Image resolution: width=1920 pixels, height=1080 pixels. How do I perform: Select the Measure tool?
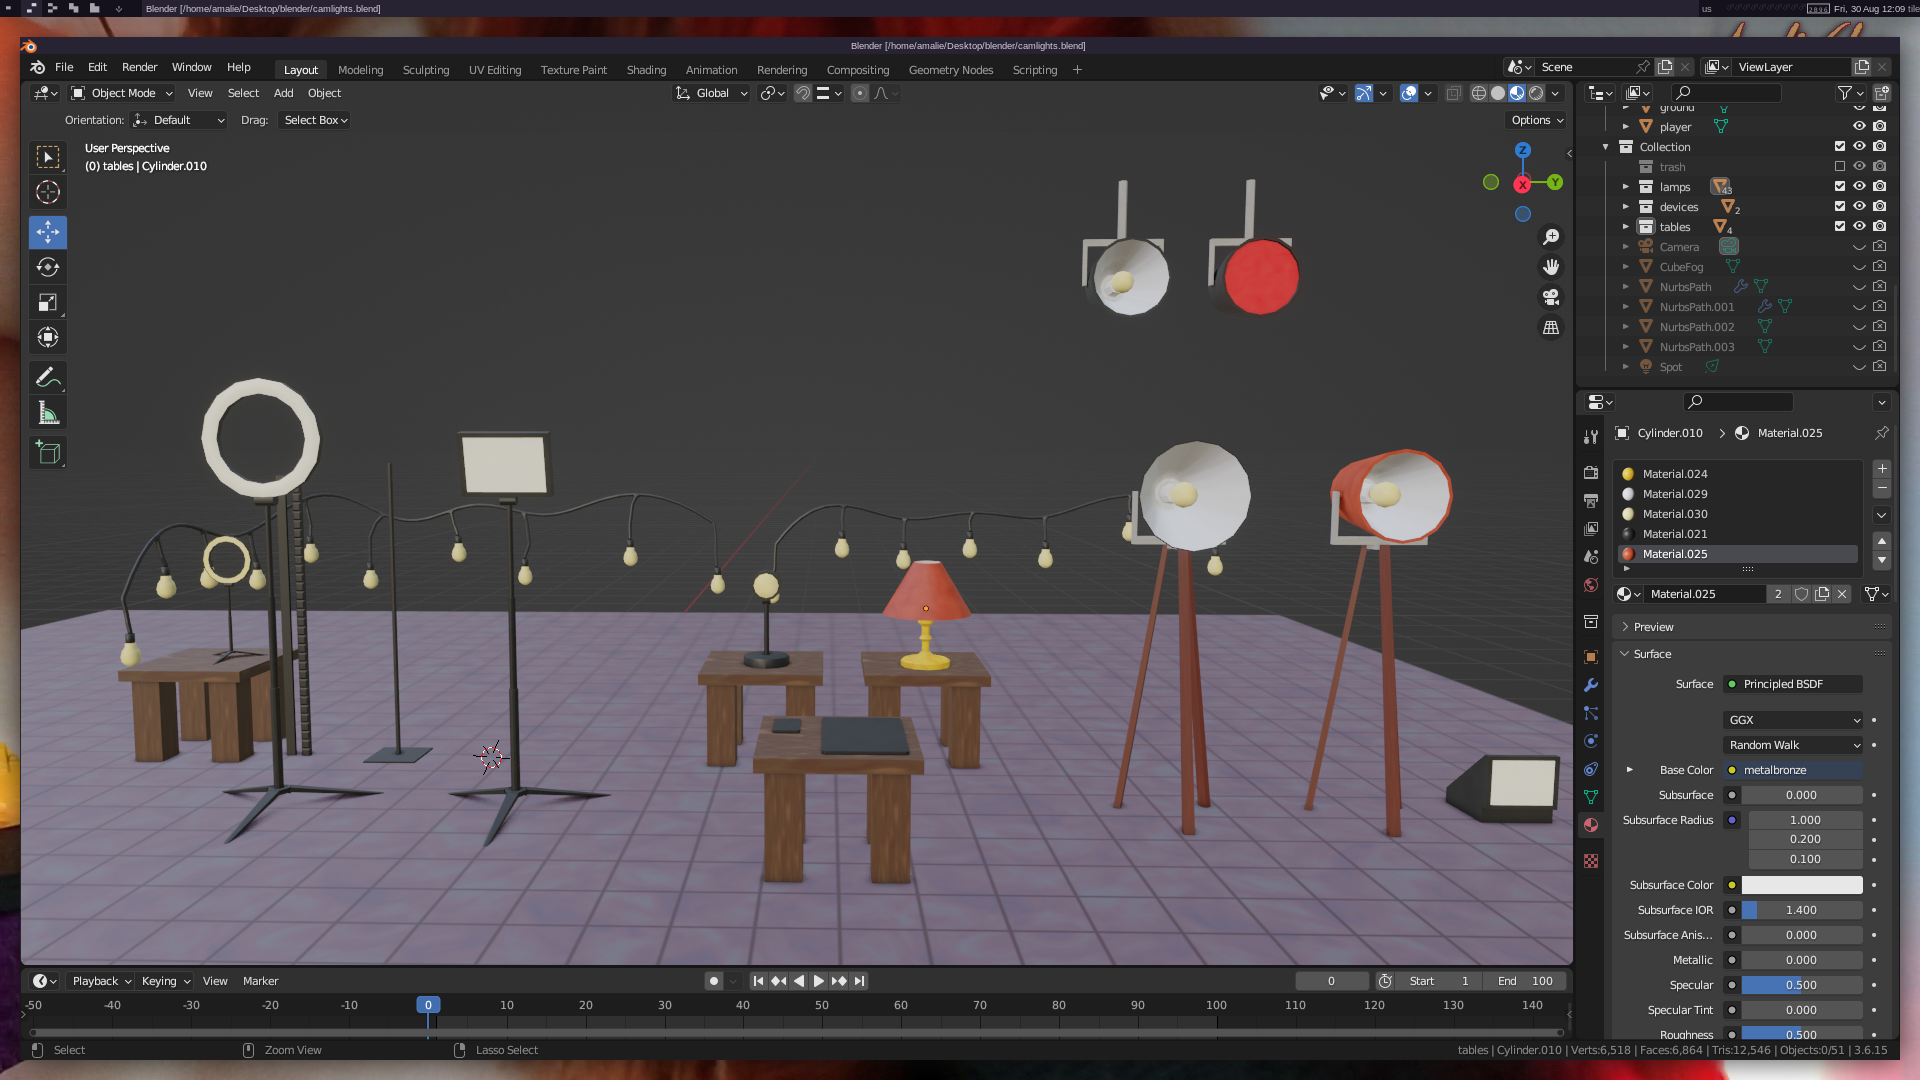pos(47,413)
